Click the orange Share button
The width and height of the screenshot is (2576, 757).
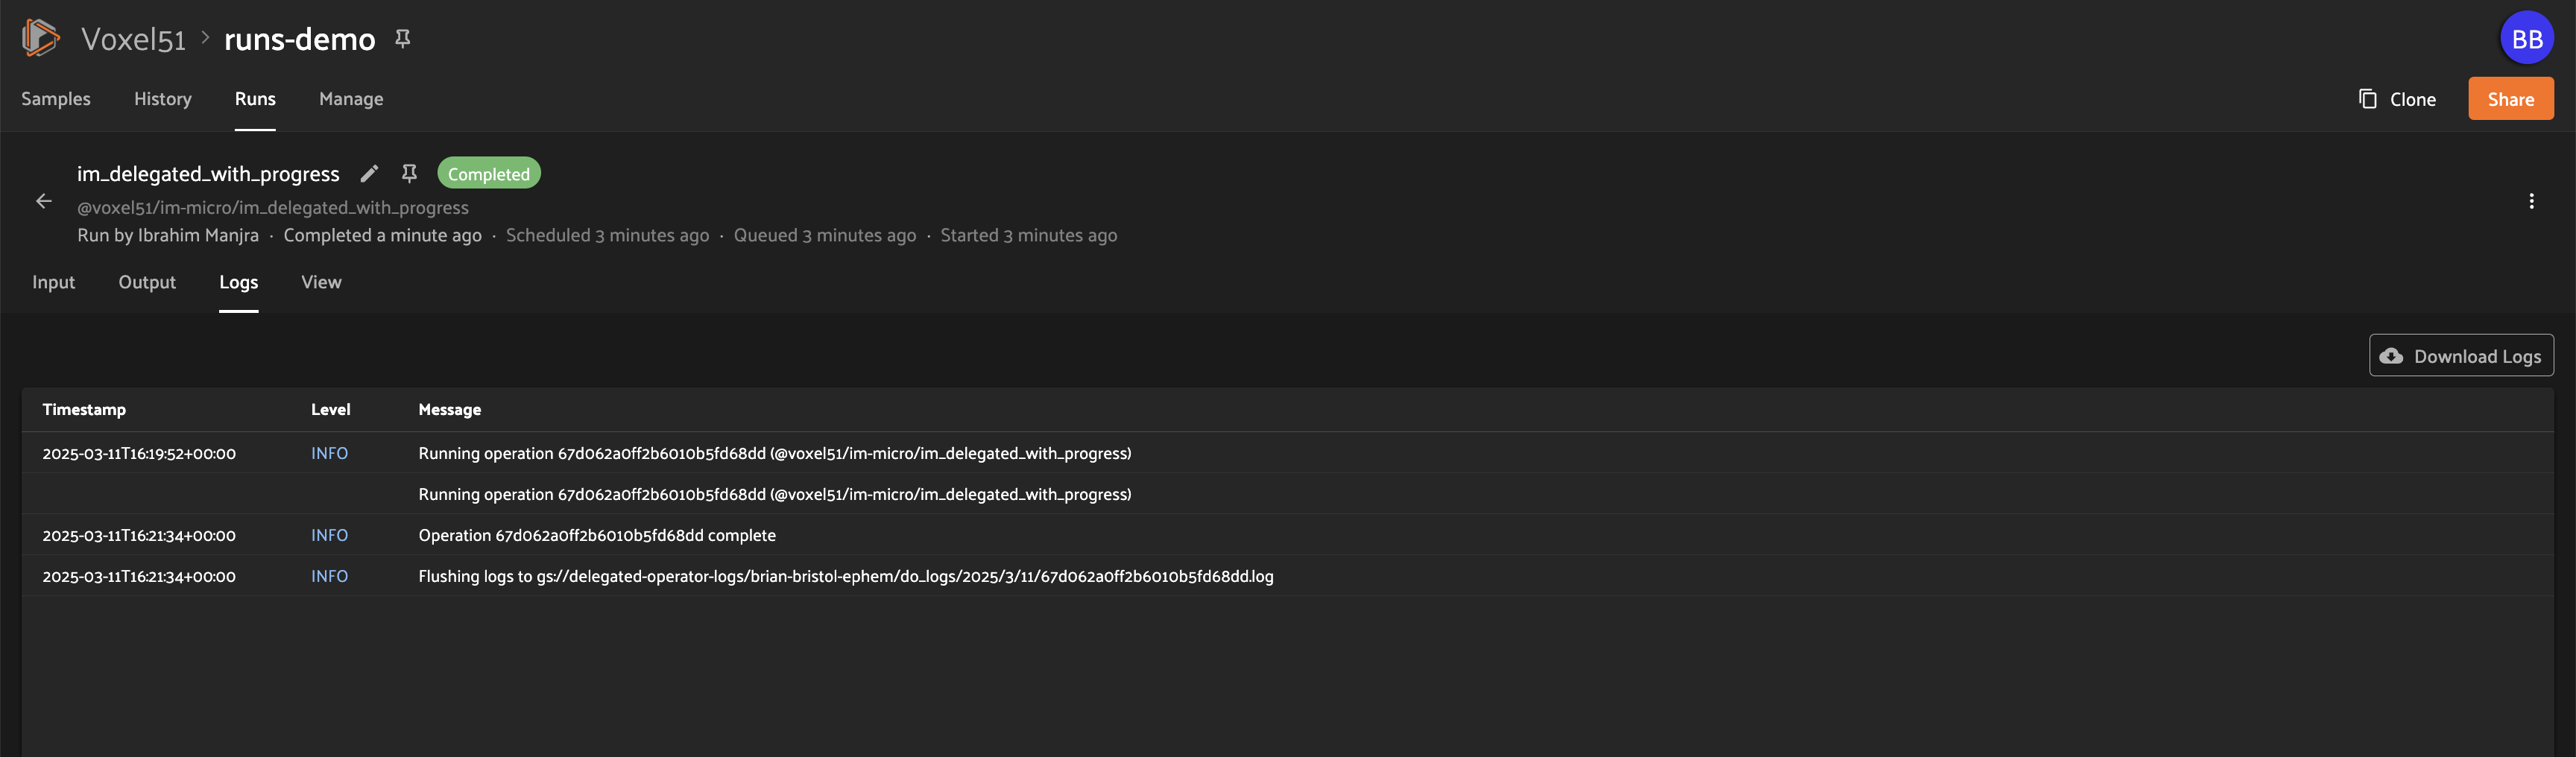click(x=2510, y=99)
